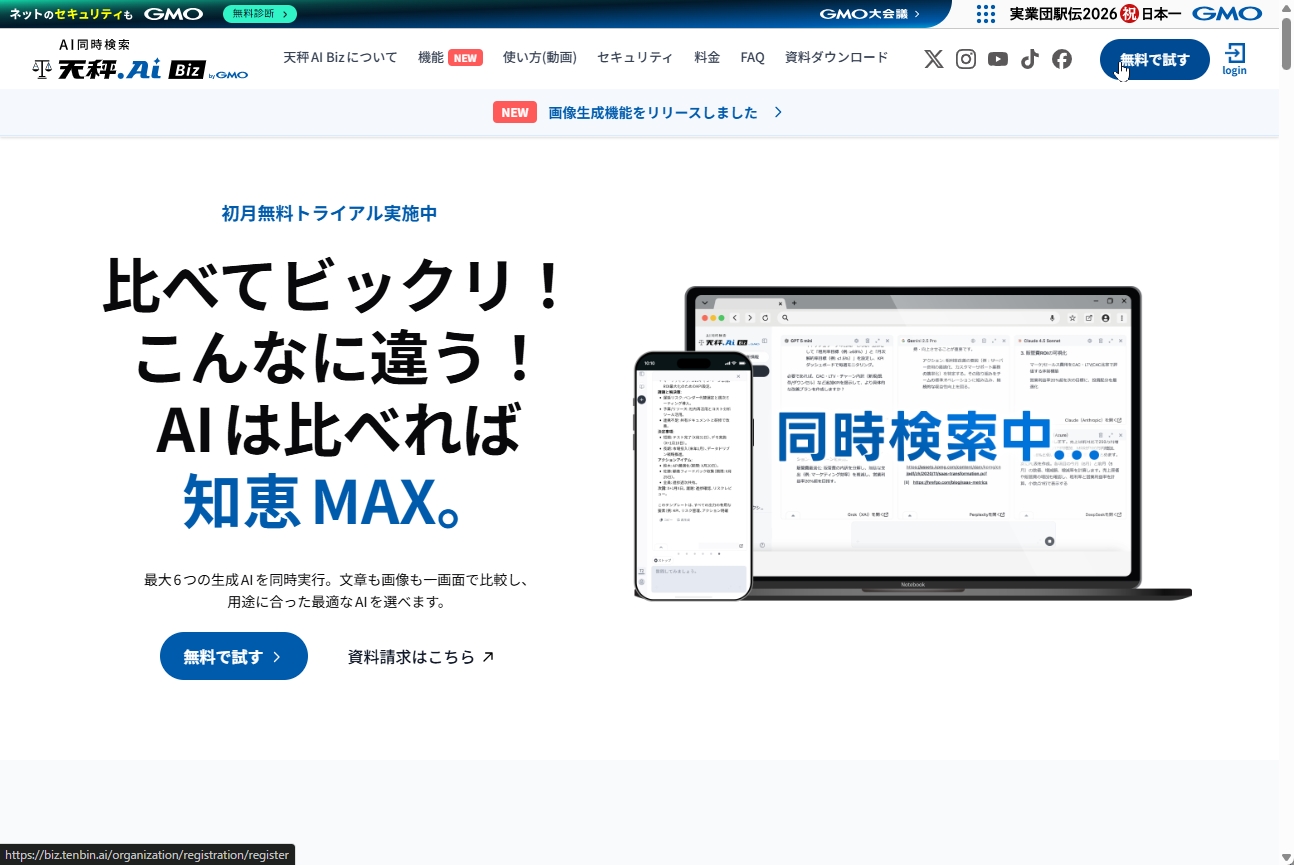Click the 無料診断 button in the top bar
The height and width of the screenshot is (865, 1294).
[258, 14]
